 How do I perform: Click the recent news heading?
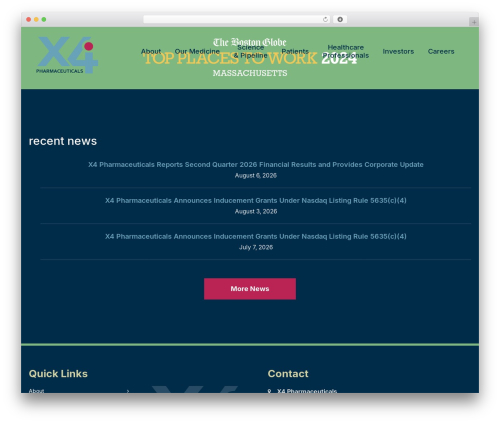63,141
